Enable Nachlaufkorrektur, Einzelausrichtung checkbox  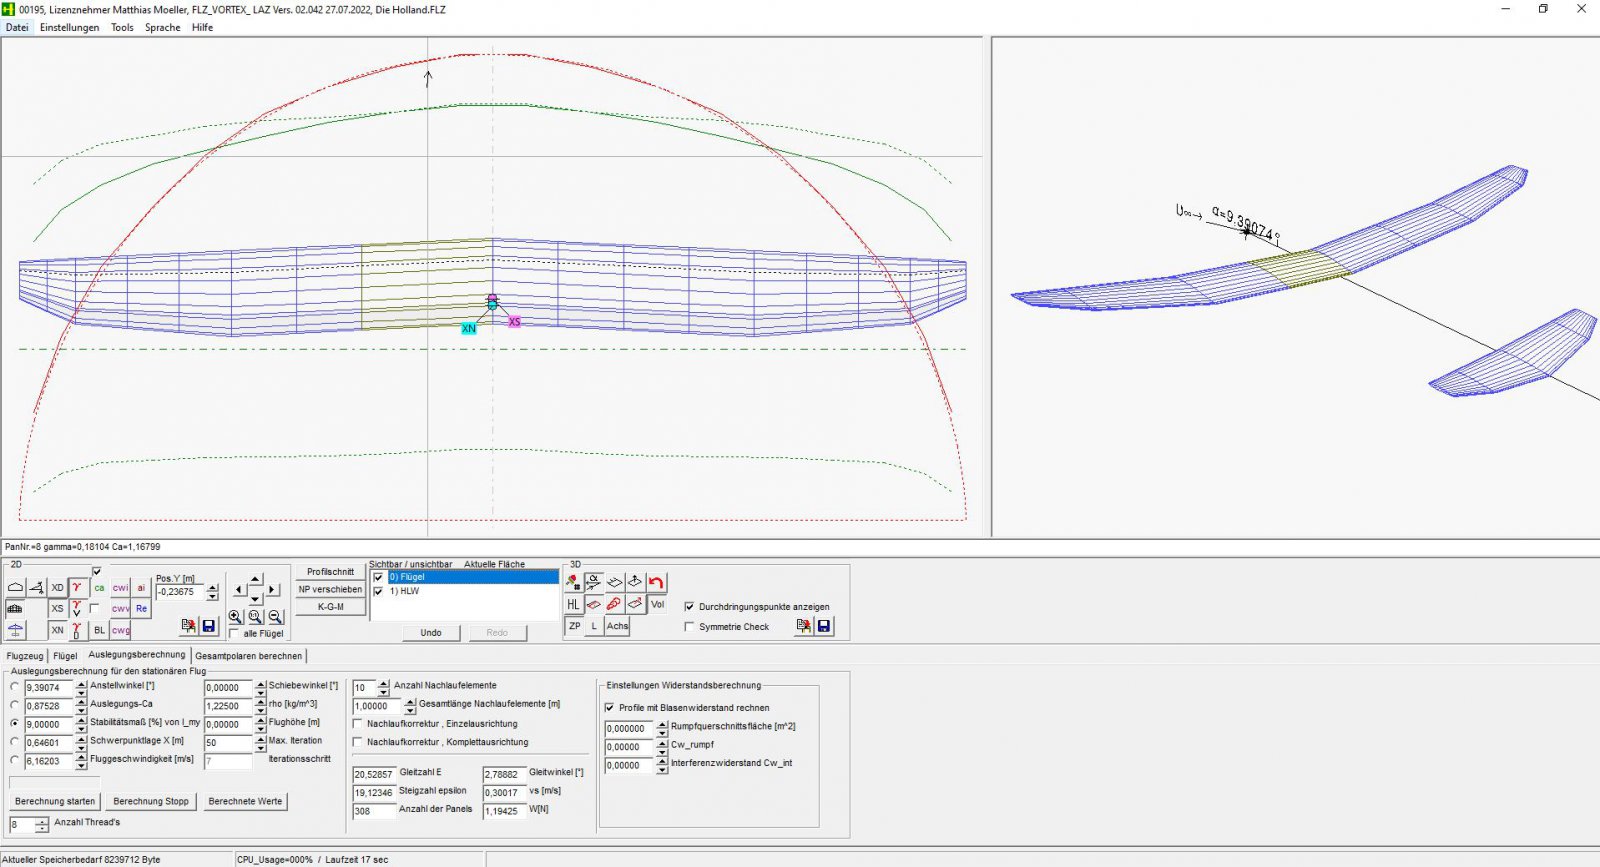pos(358,723)
